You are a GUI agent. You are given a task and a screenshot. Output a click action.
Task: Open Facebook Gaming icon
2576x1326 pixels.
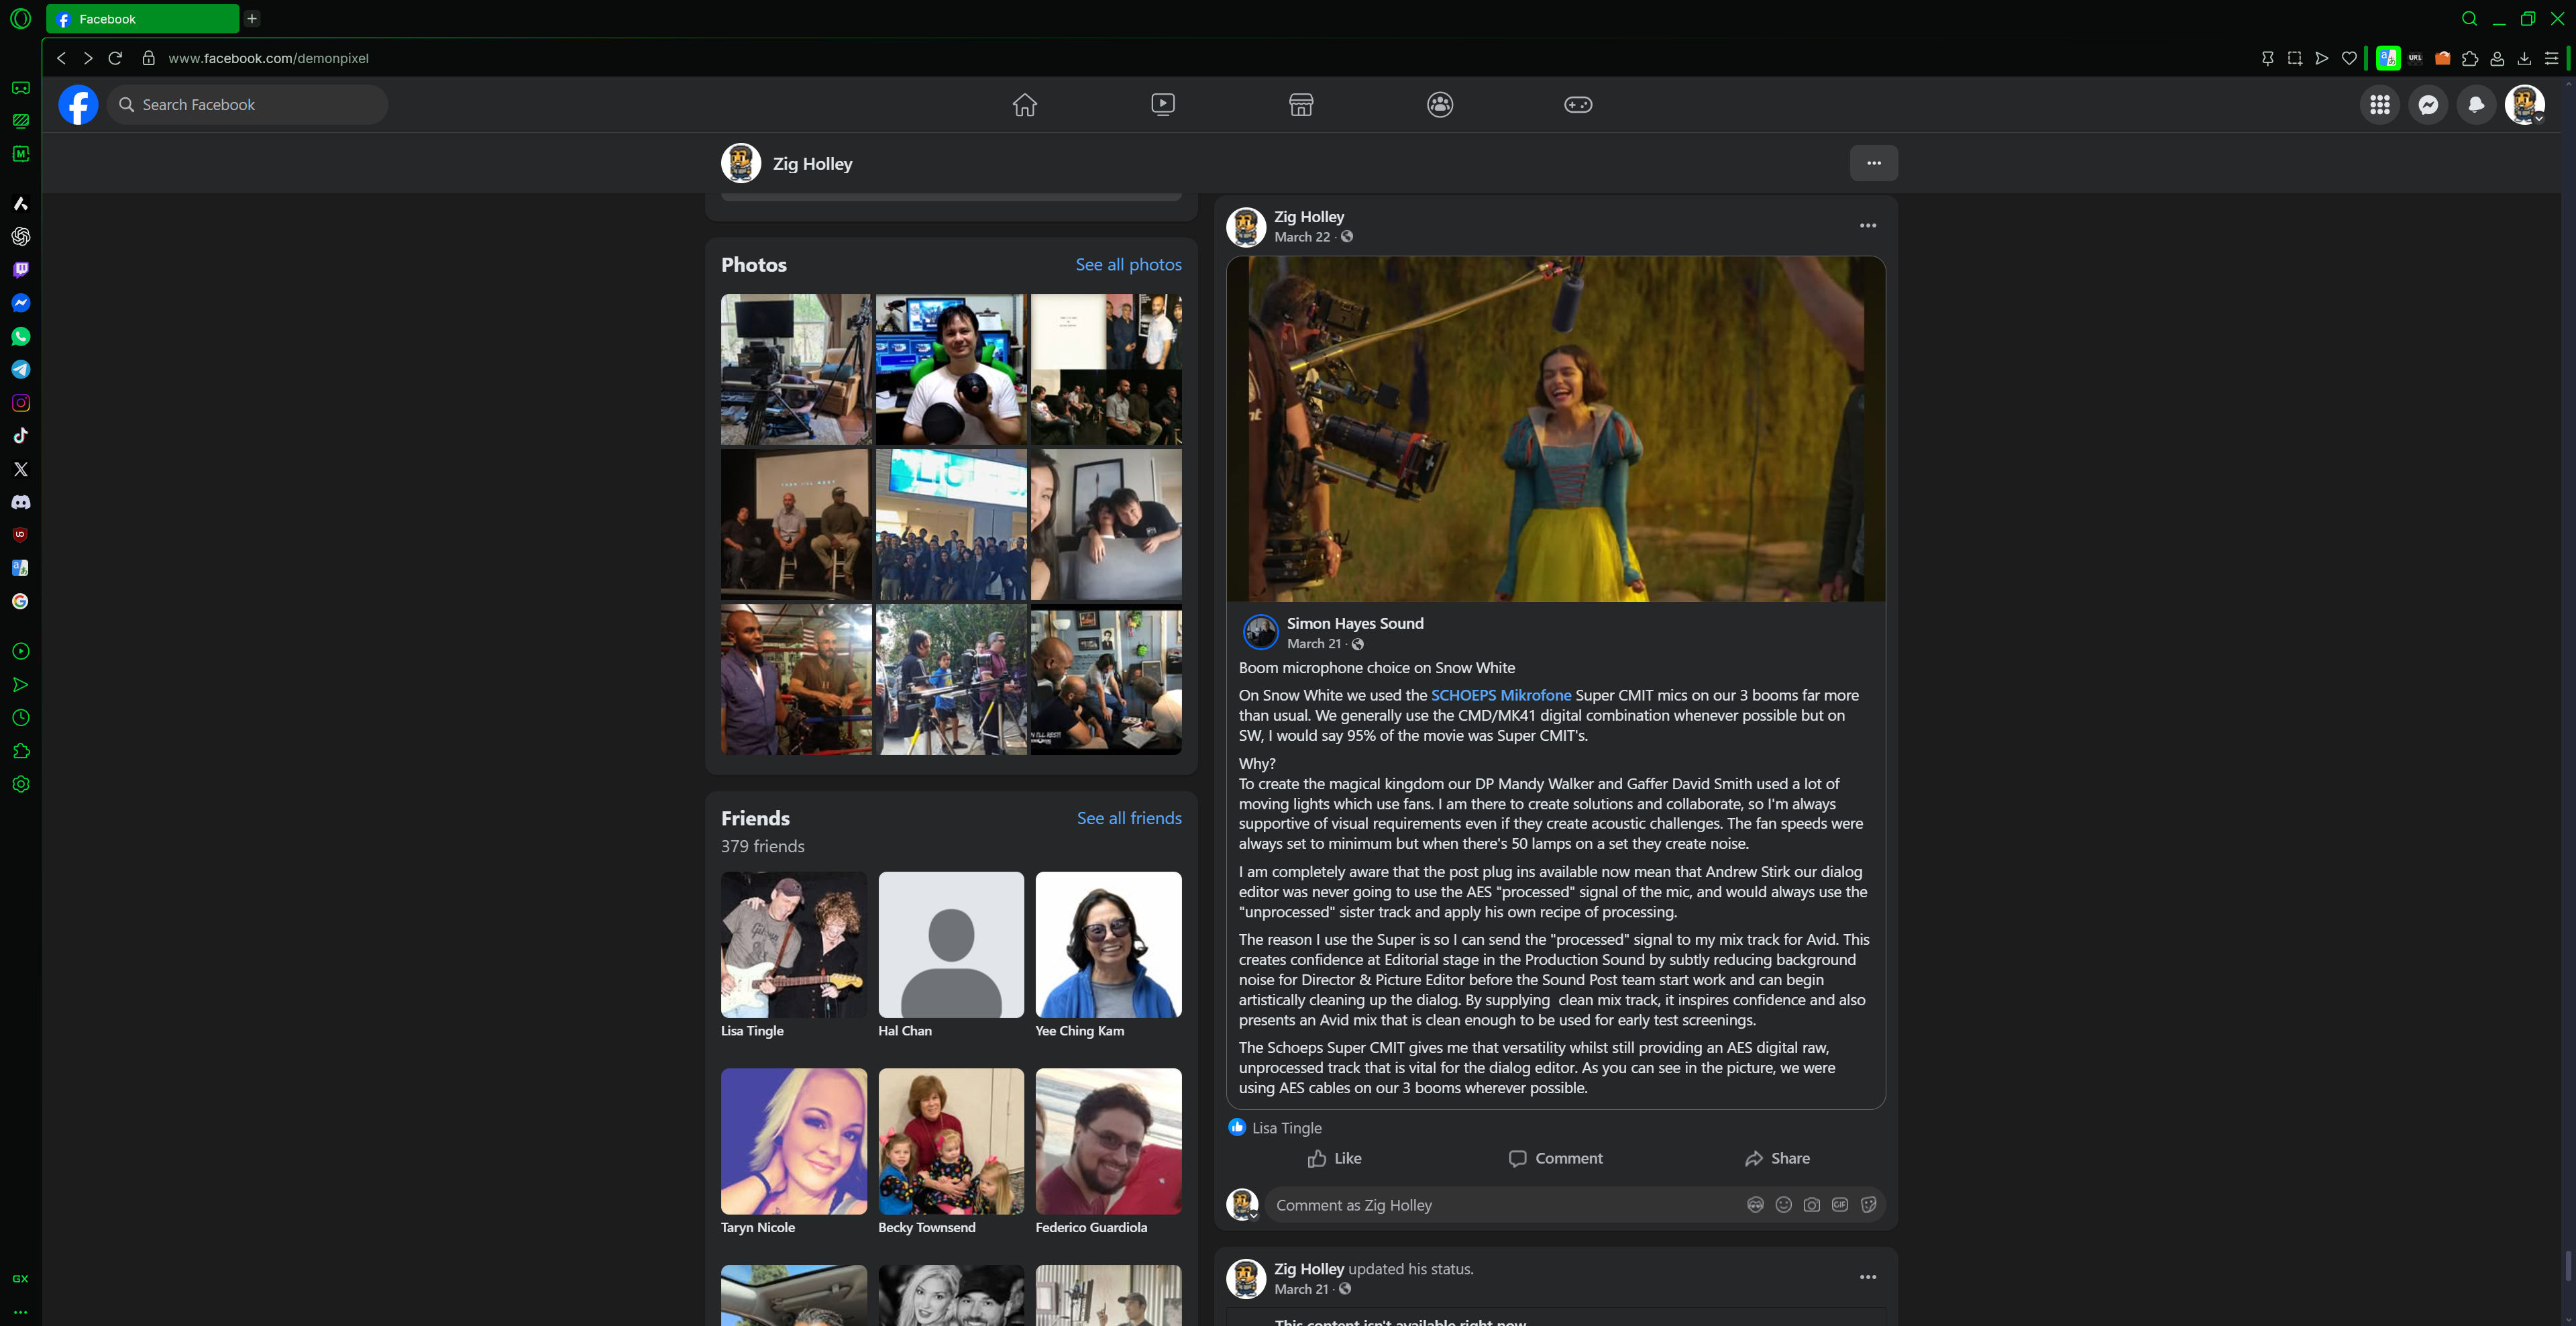pyautogui.click(x=1577, y=105)
